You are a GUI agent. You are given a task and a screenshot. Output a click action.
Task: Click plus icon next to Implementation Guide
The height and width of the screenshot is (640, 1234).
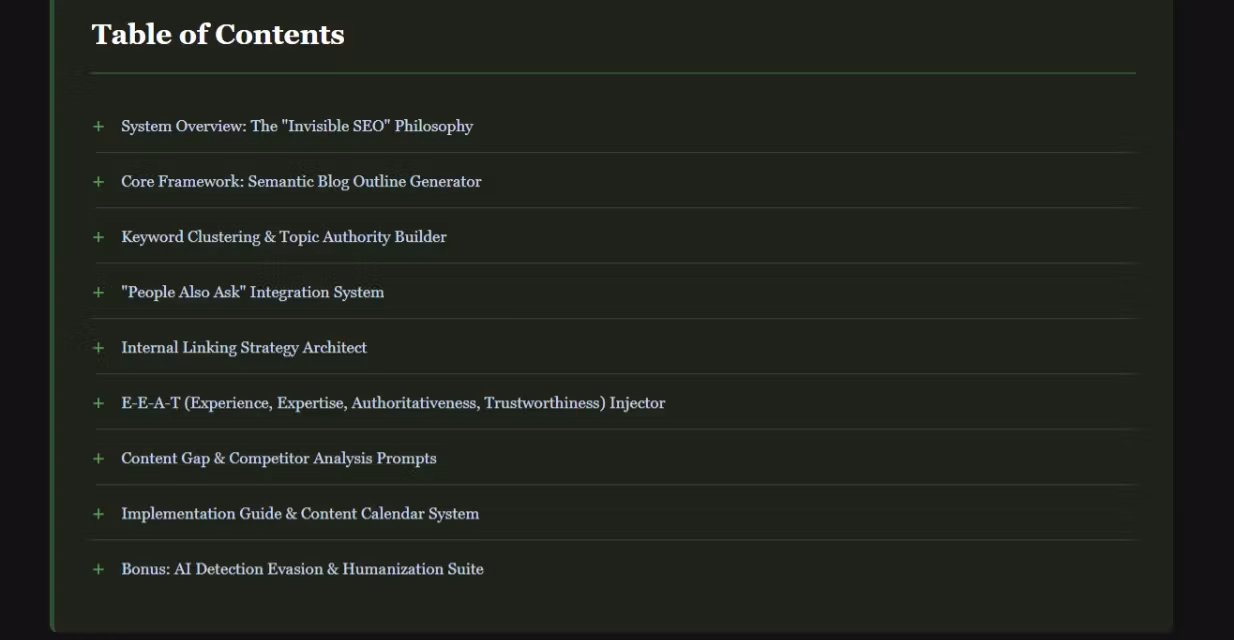(98, 514)
